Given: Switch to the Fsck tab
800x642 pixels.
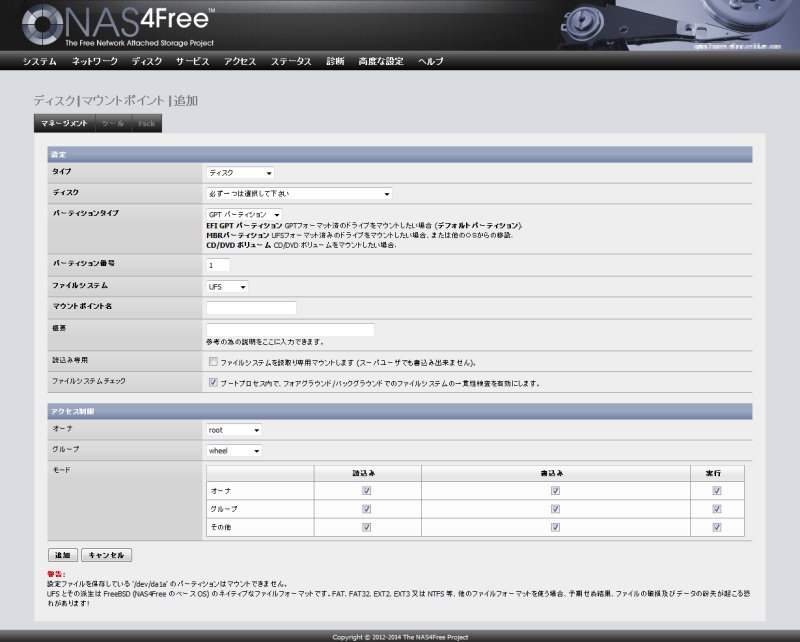Looking at the screenshot, I should pos(146,124).
